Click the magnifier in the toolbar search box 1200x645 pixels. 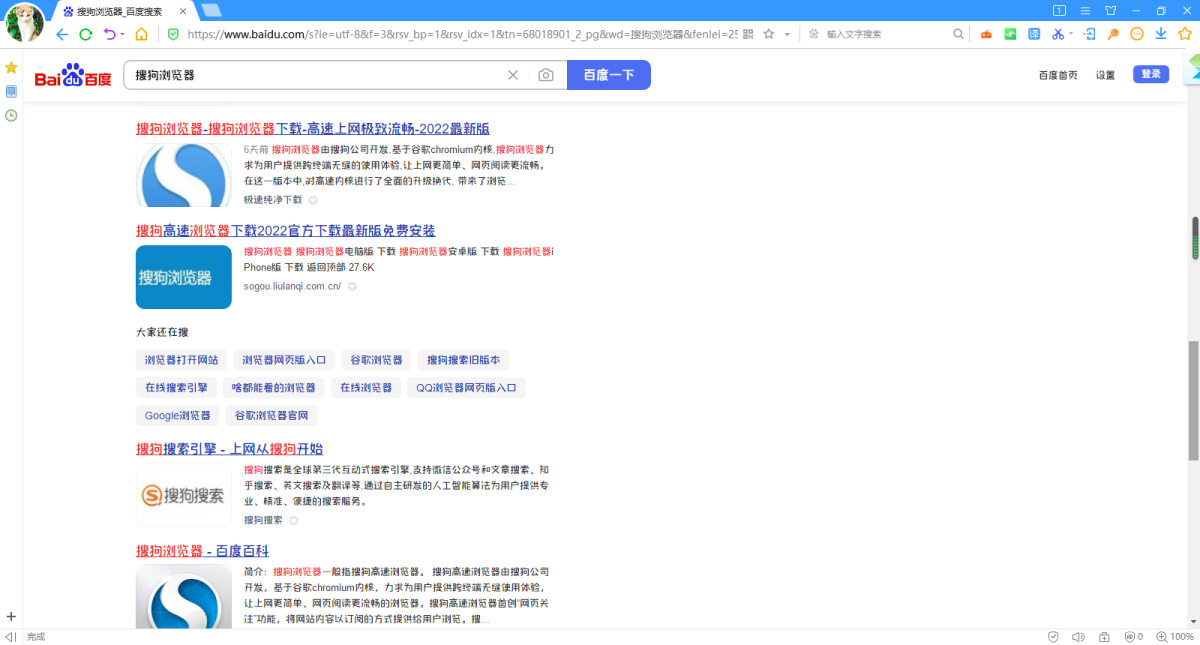pyautogui.click(x=958, y=34)
